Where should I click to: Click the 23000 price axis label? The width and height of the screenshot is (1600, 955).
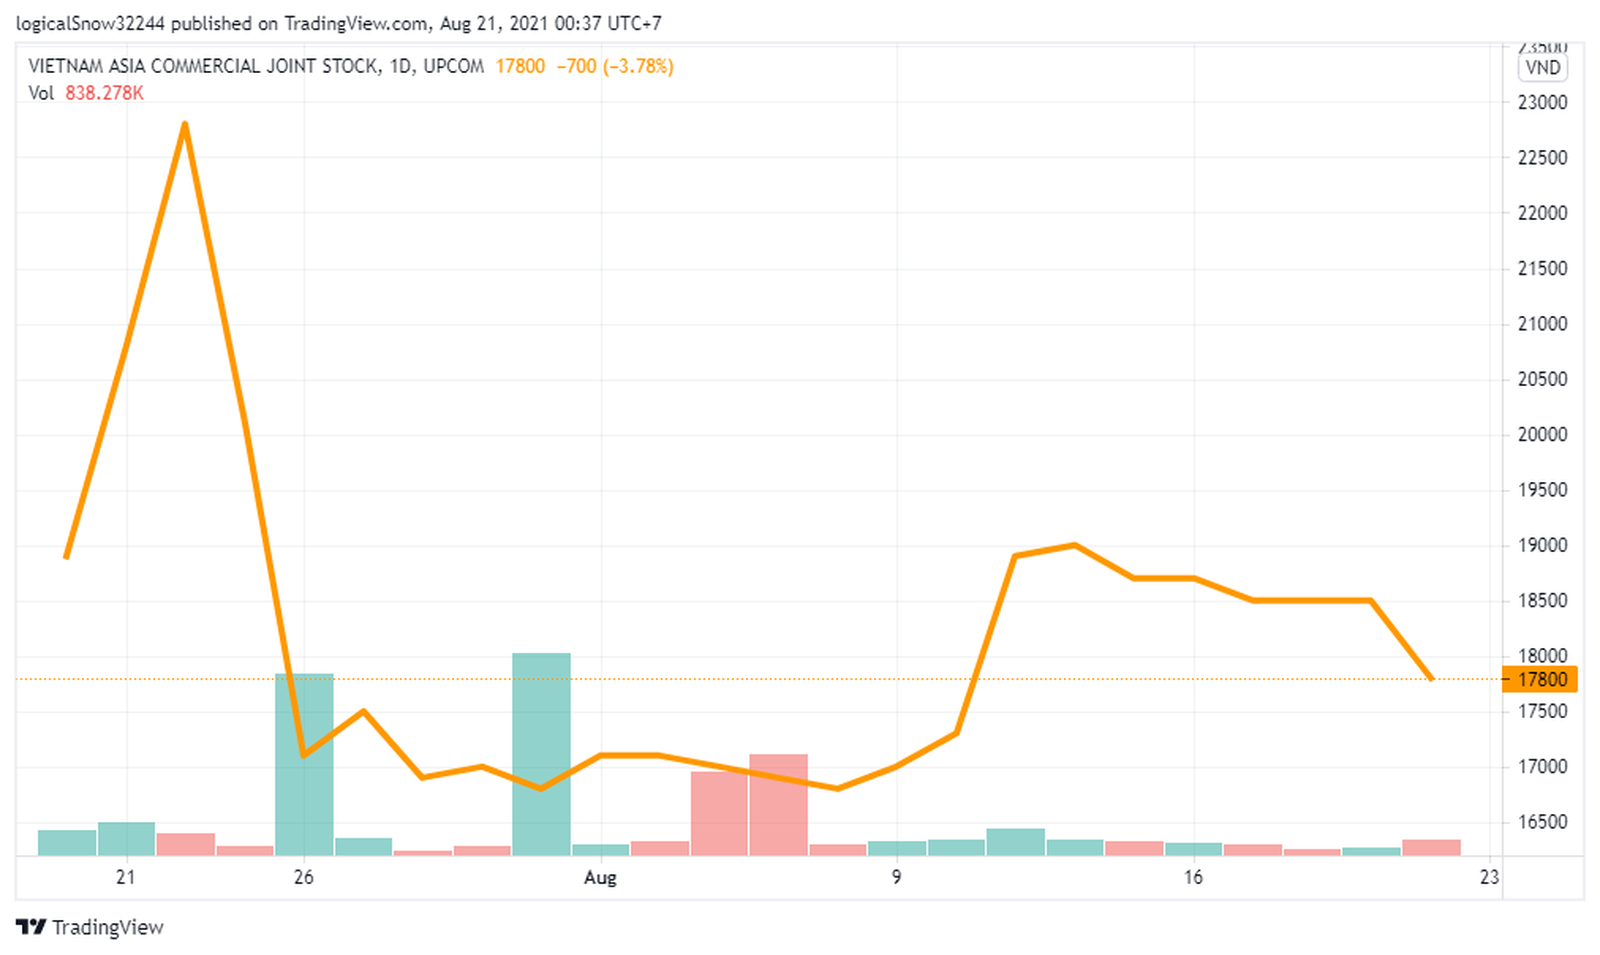tap(1542, 102)
